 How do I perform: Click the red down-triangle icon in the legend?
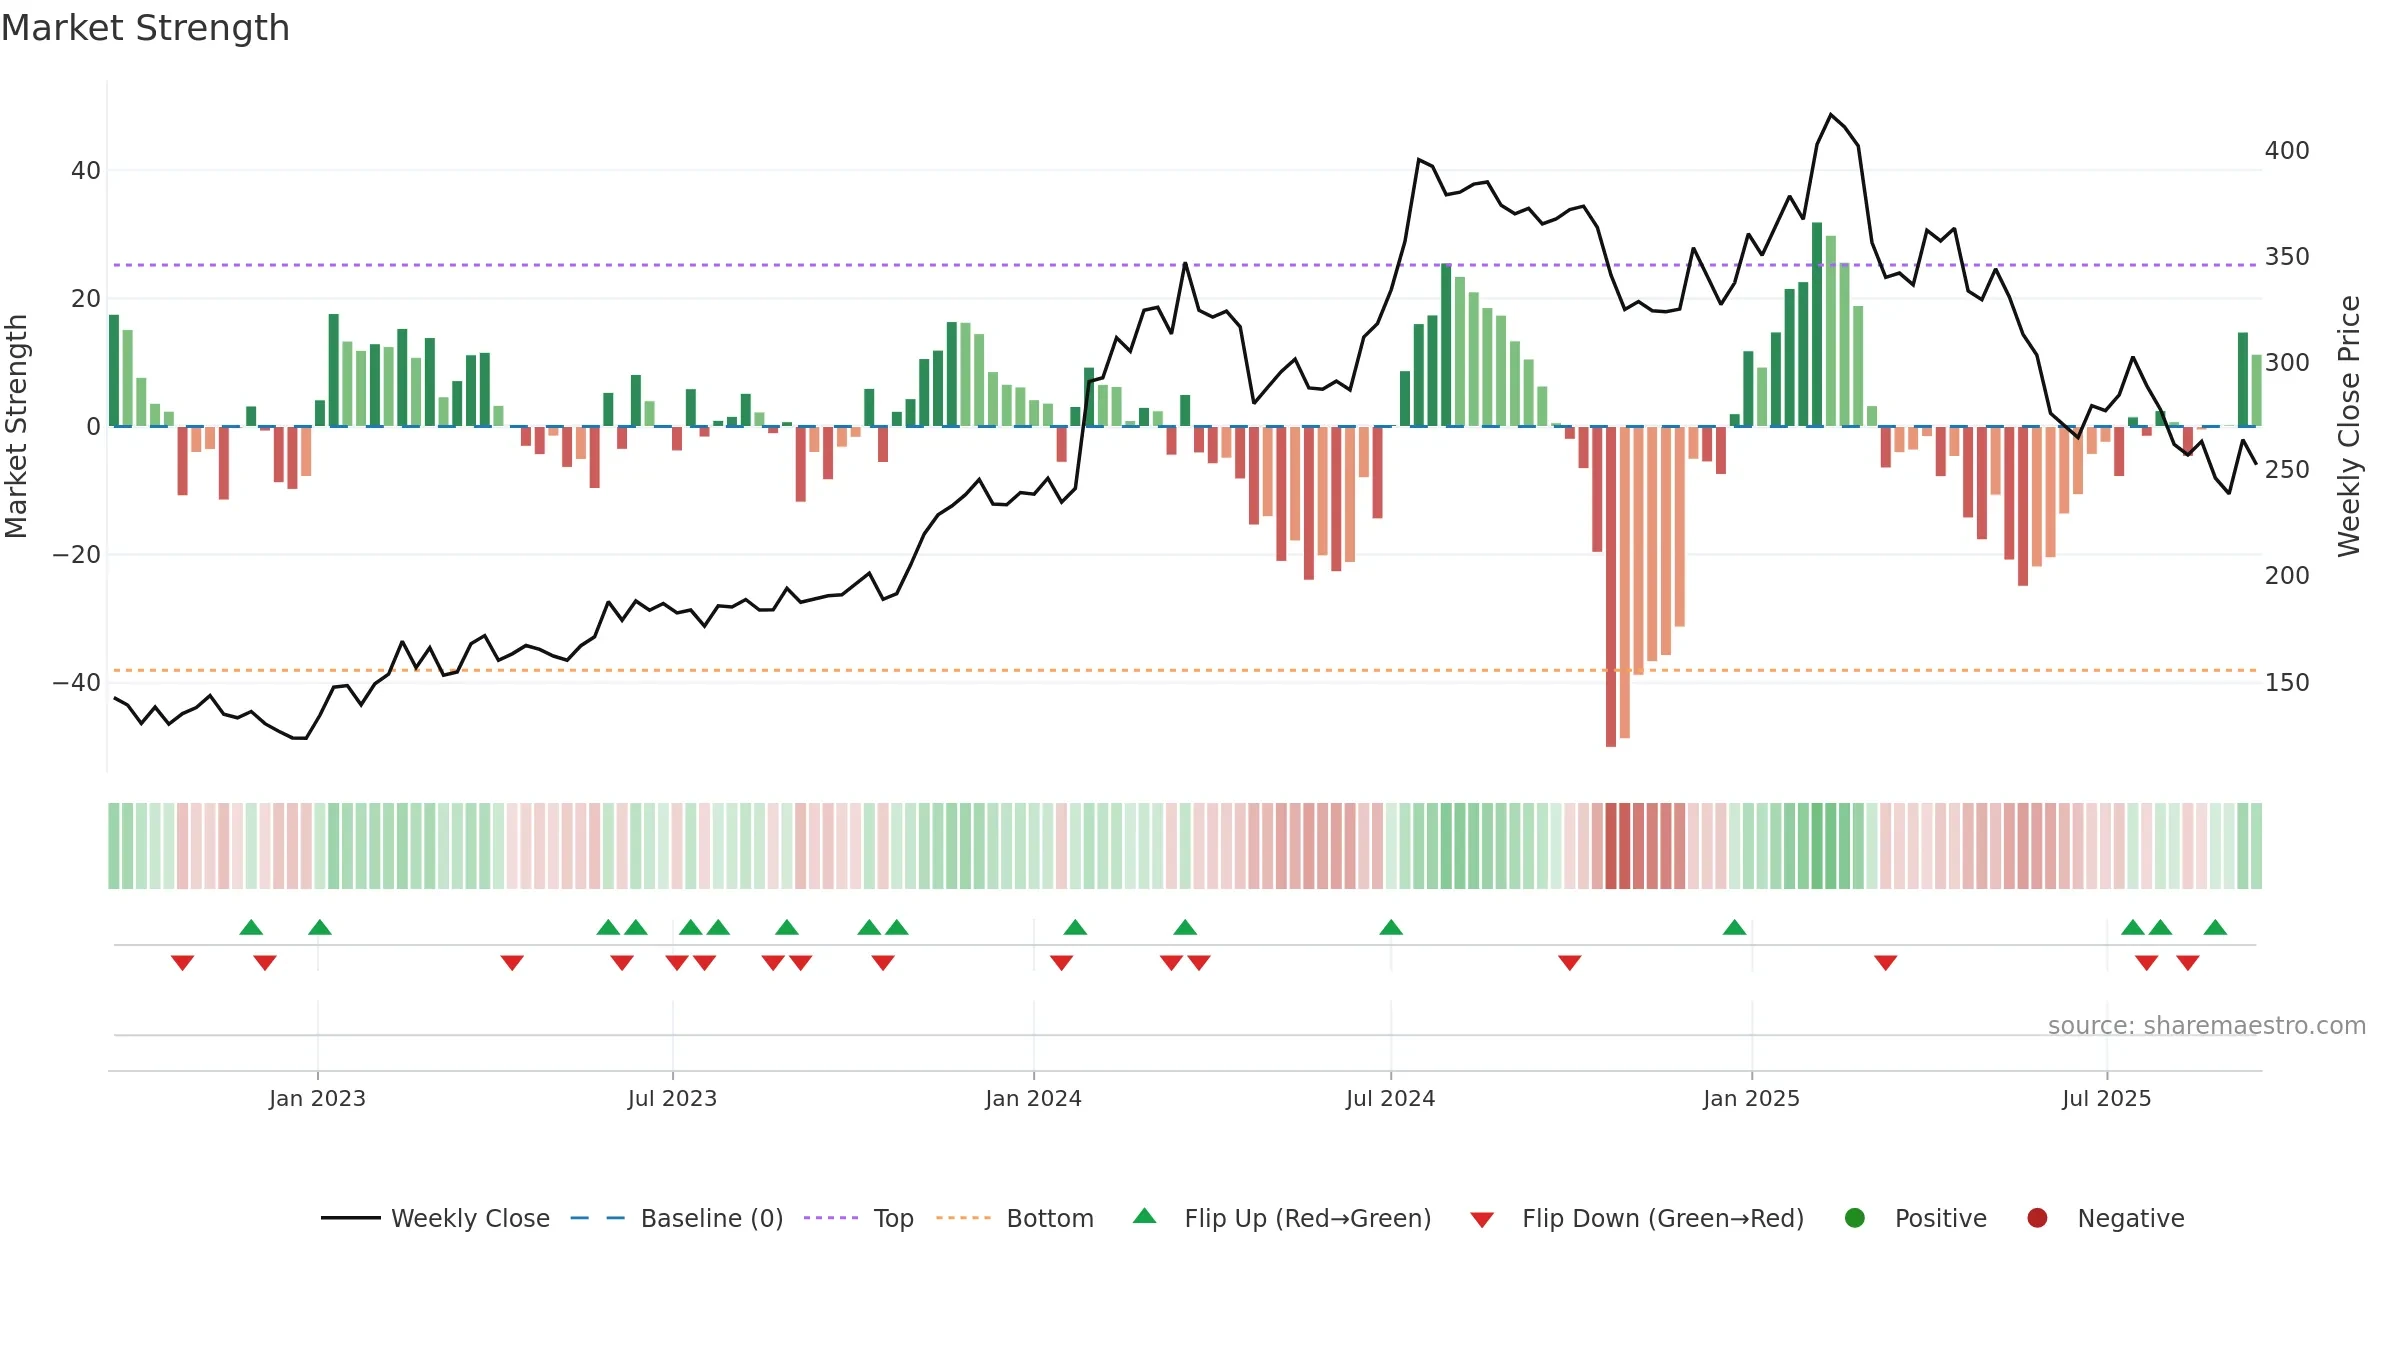[x=1482, y=1219]
